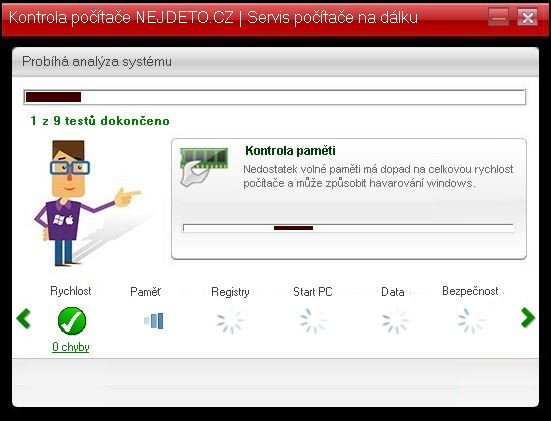Click the loading spinner under Data
The width and height of the screenshot is (551, 421).
(x=395, y=321)
